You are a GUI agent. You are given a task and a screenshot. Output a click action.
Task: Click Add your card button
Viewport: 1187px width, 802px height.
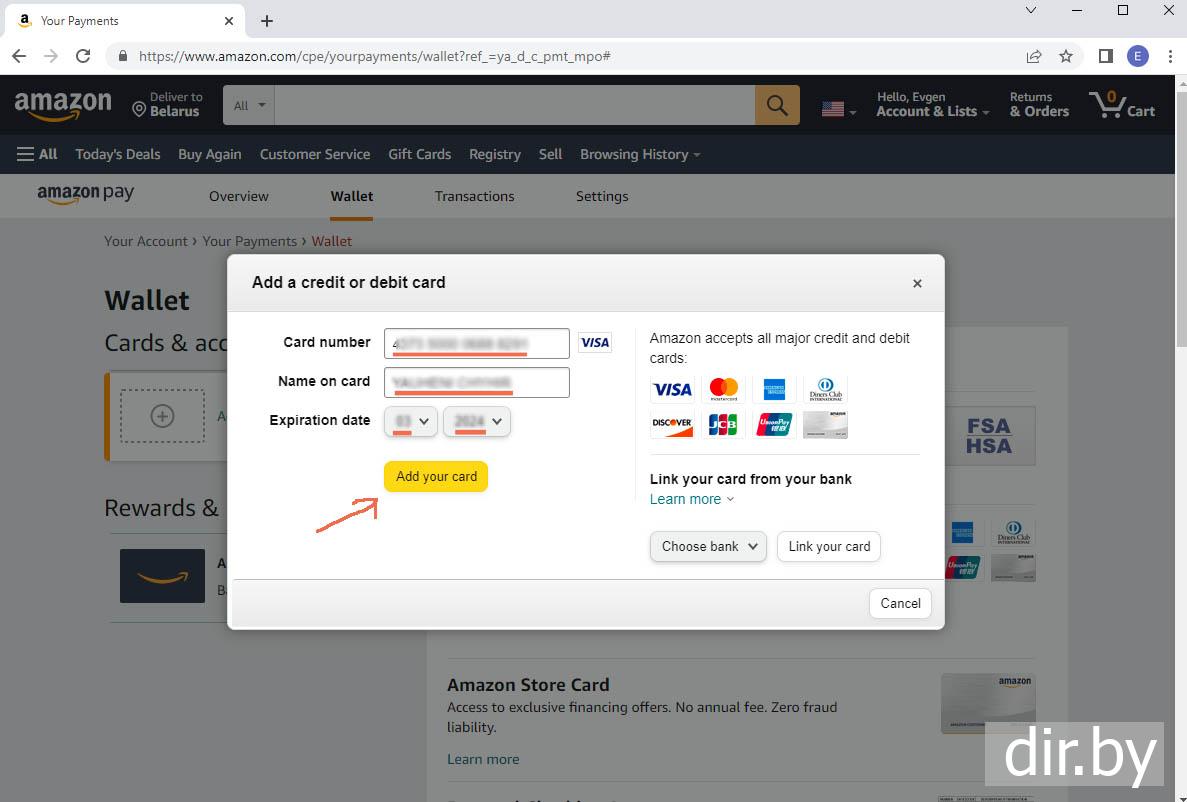coord(436,476)
